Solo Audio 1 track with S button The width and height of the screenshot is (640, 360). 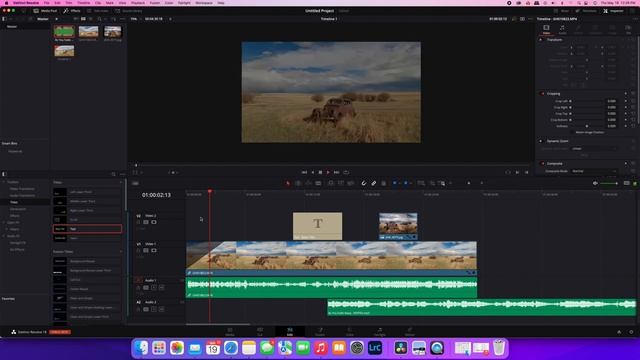[154, 287]
